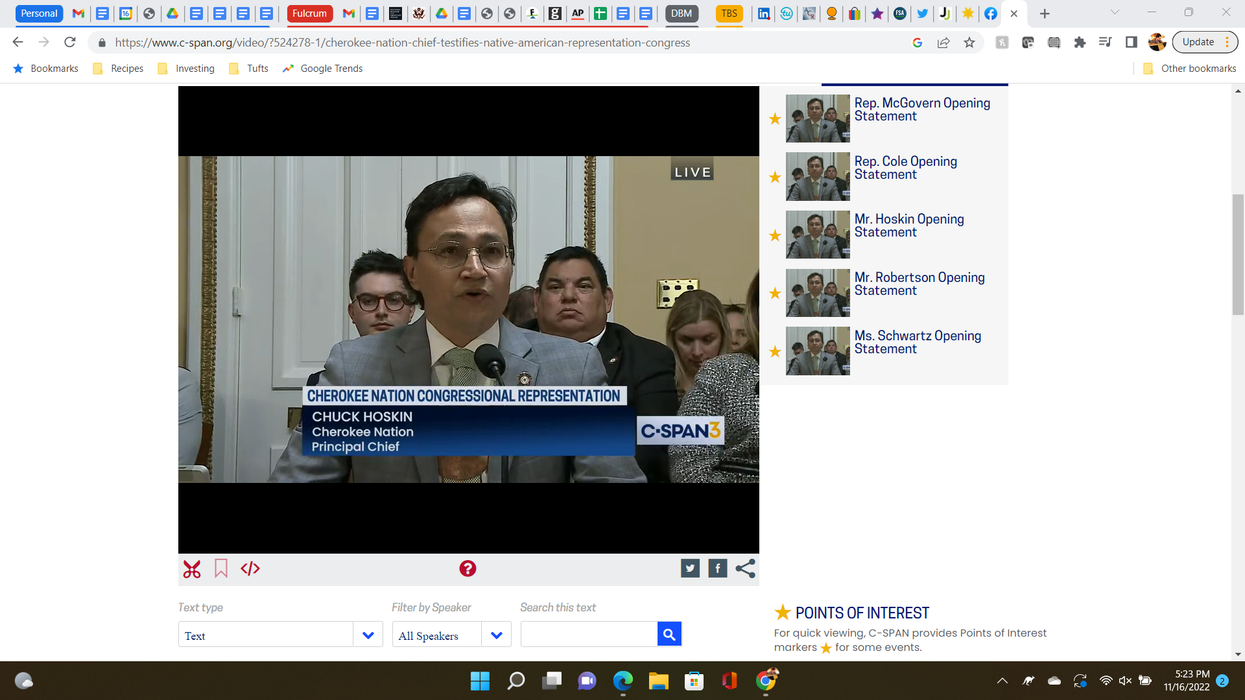Open the Personal tab group
This screenshot has height=700, width=1245.
click(39, 13)
